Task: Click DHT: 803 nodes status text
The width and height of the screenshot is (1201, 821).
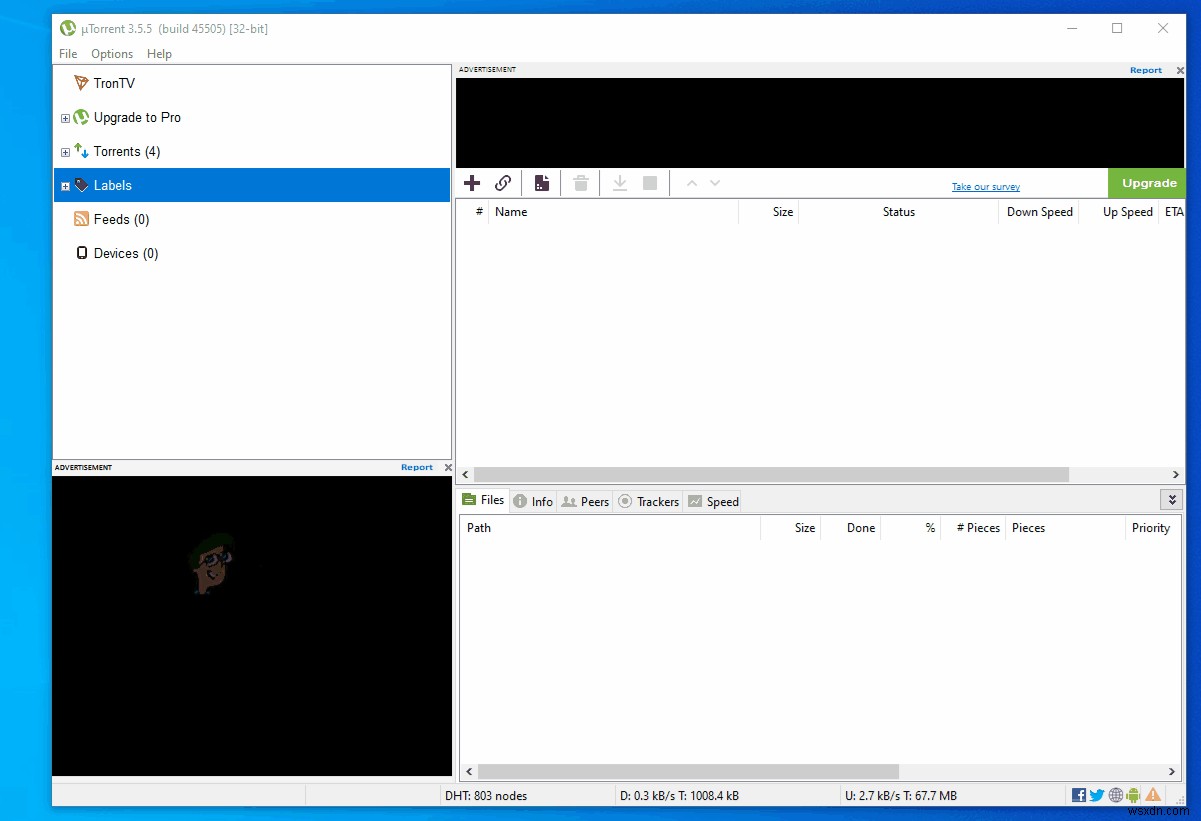Action: (x=485, y=796)
